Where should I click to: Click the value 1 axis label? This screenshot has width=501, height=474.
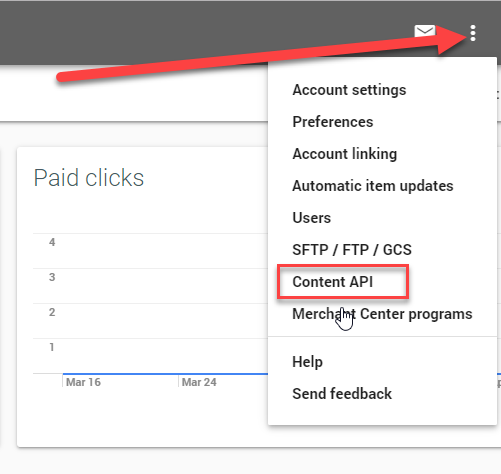tap(52, 347)
